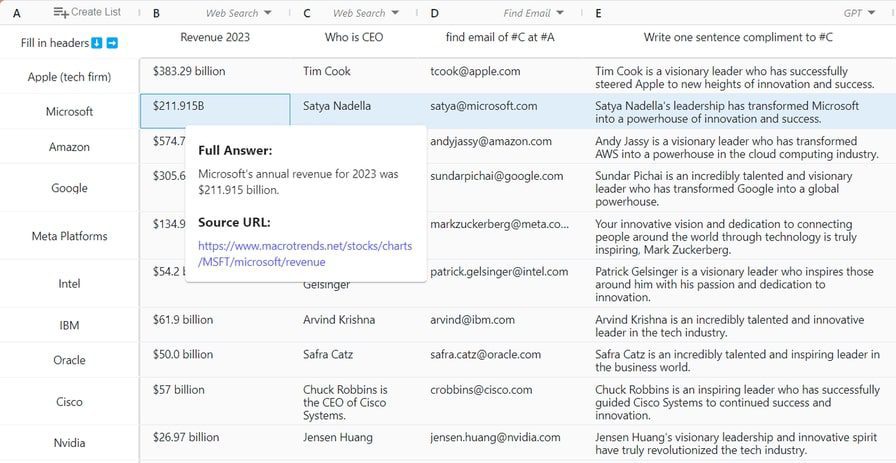This screenshot has width=896, height=463.
Task: Click the tcook@apple.com cell
Action: coord(500,76)
